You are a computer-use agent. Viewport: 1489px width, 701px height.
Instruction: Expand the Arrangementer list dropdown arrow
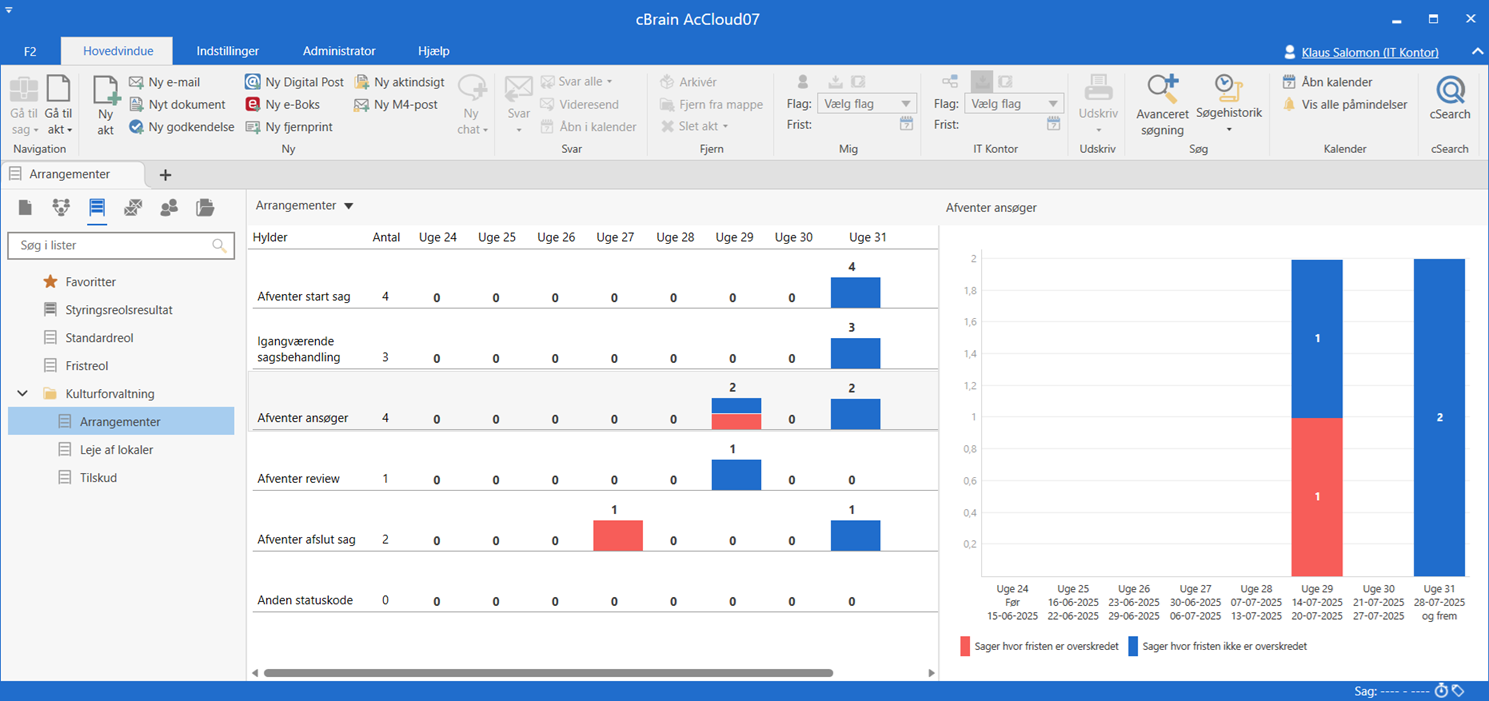coord(349,206)
